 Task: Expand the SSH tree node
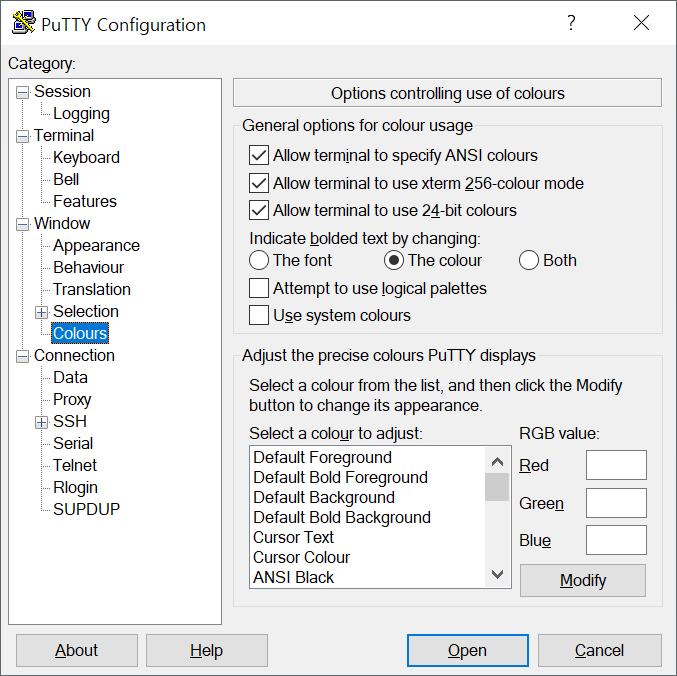41,422
